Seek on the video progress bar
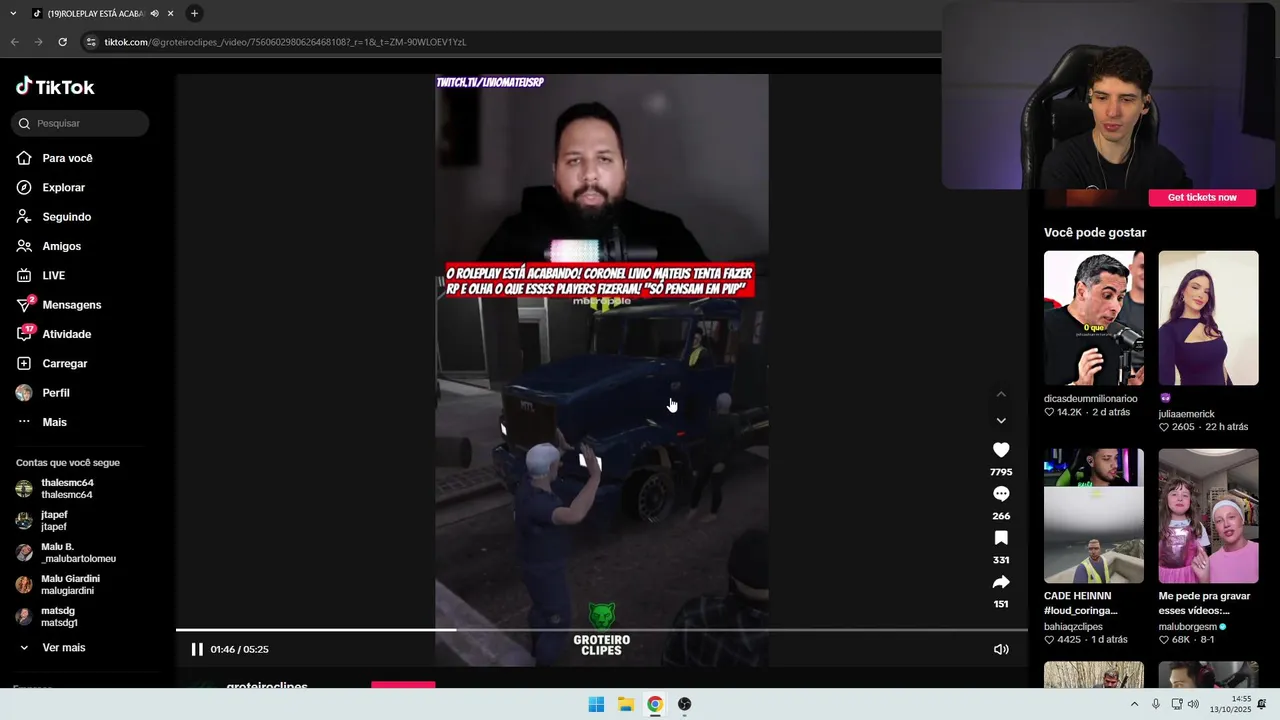This screenshot has height=720, width=1280. pyautogui.click(x=601, y=630)
